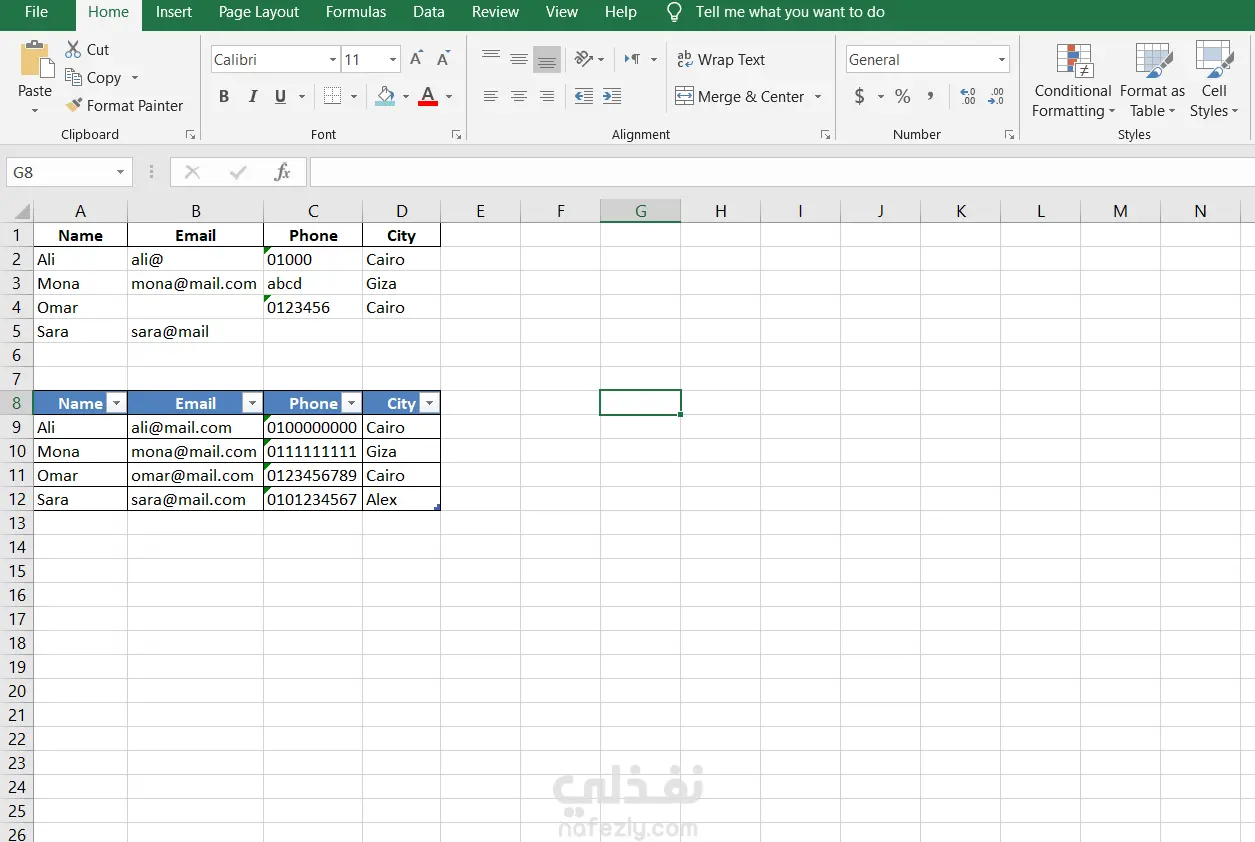
Task: Open the Phone column filter dropdown
Action: pos(350,403)
